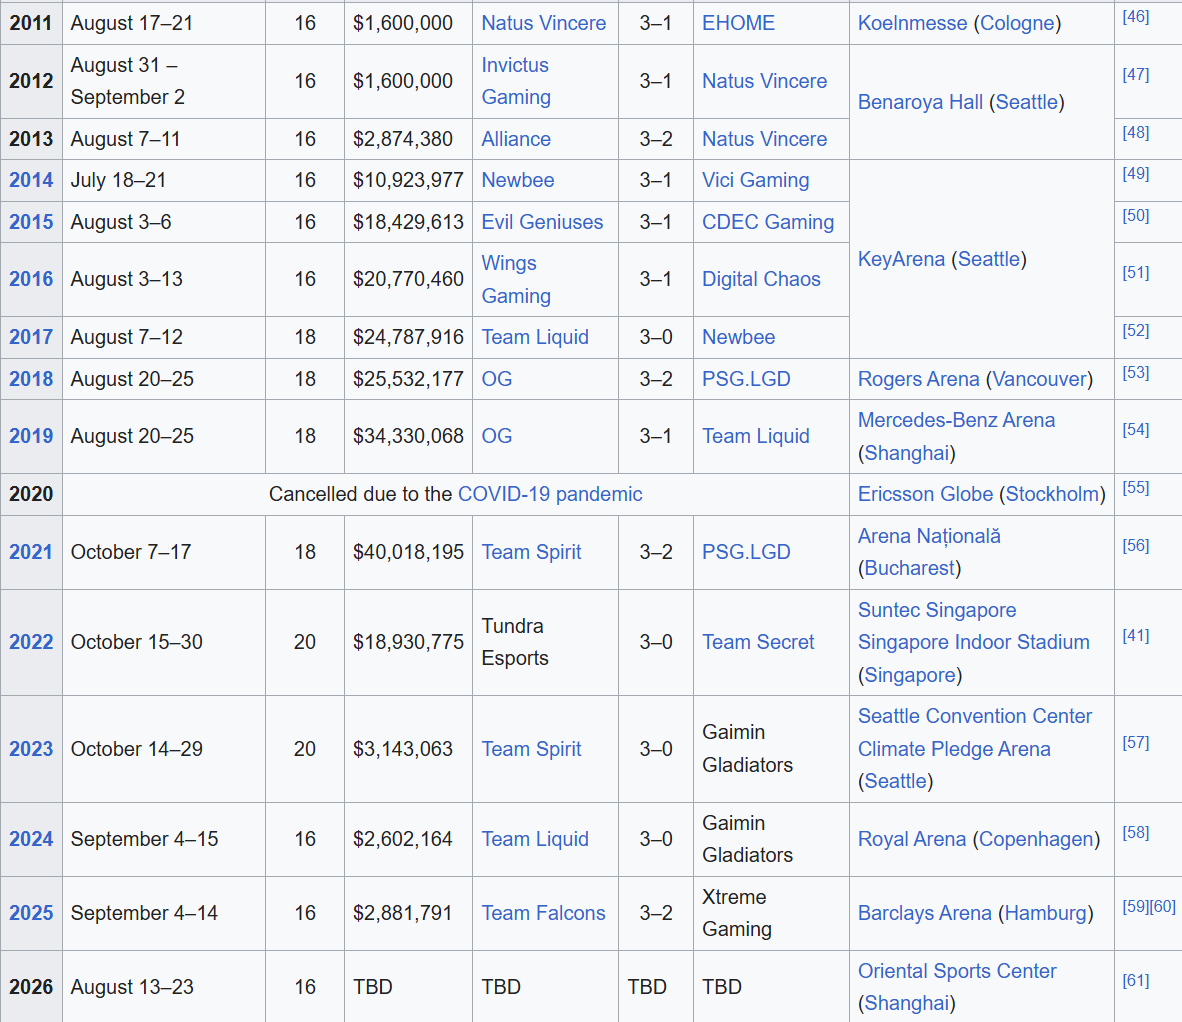1182x1022 pixels.
Task: Open the 2014 tournament year link
Action: [31, 180]
